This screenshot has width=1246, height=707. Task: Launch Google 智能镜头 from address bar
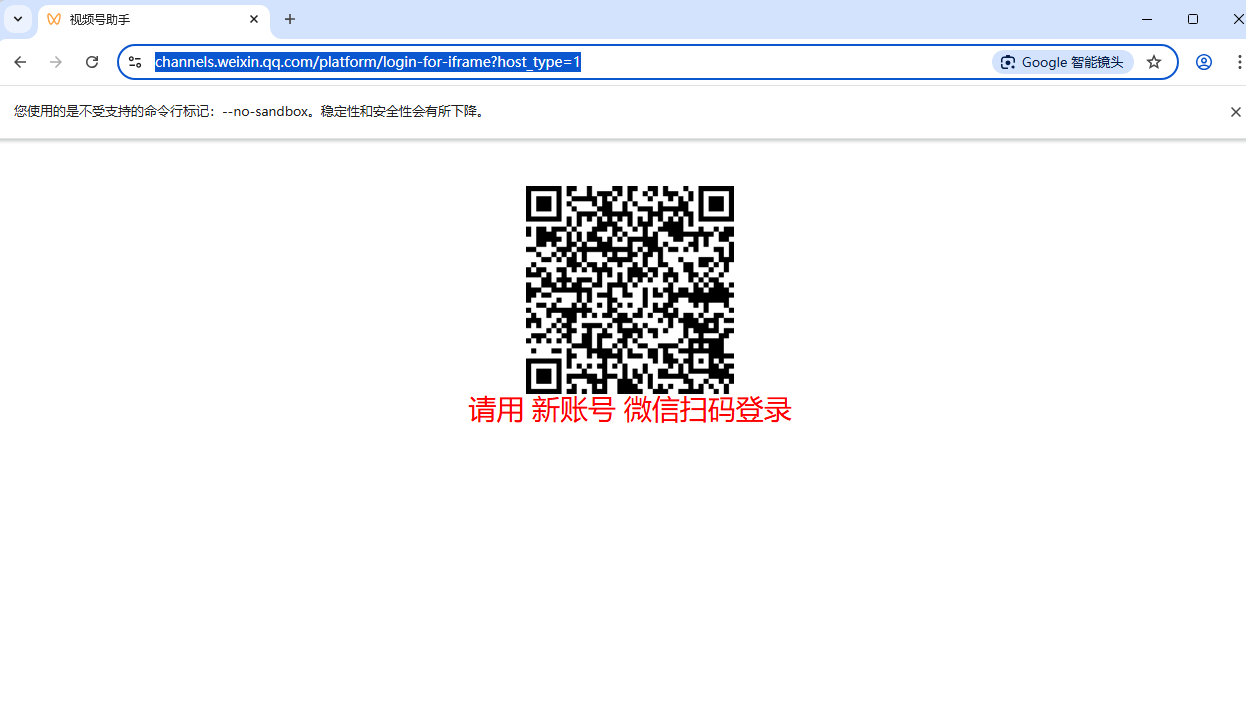point(1062,62)
